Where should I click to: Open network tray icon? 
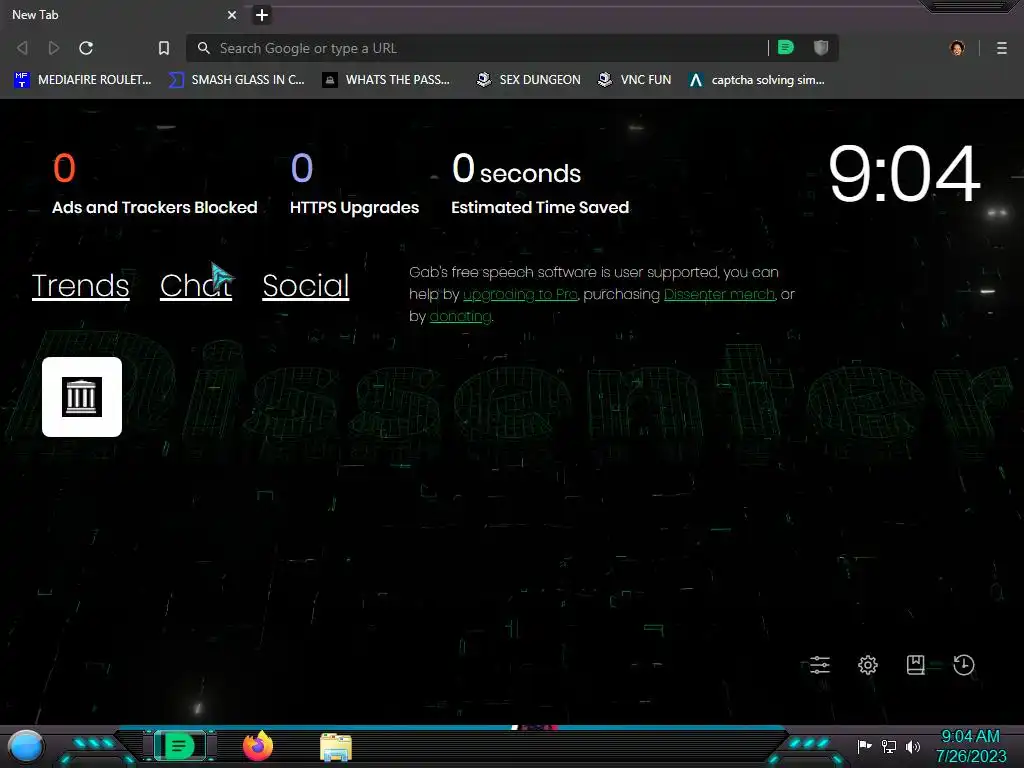[889, 746]
